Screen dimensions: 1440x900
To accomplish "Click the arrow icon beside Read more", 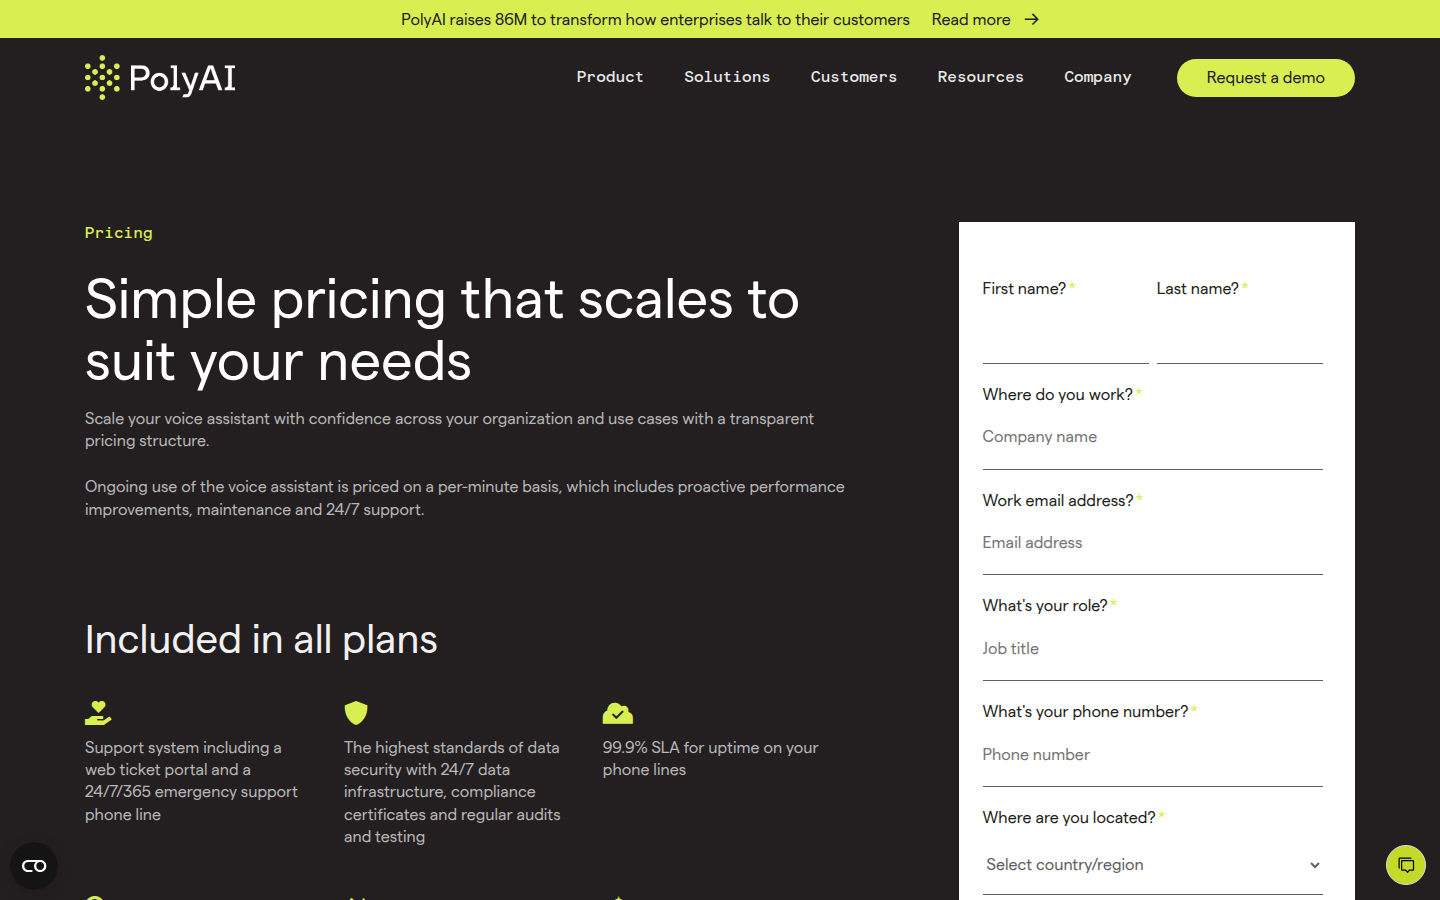I will (x=1032, y=19).
